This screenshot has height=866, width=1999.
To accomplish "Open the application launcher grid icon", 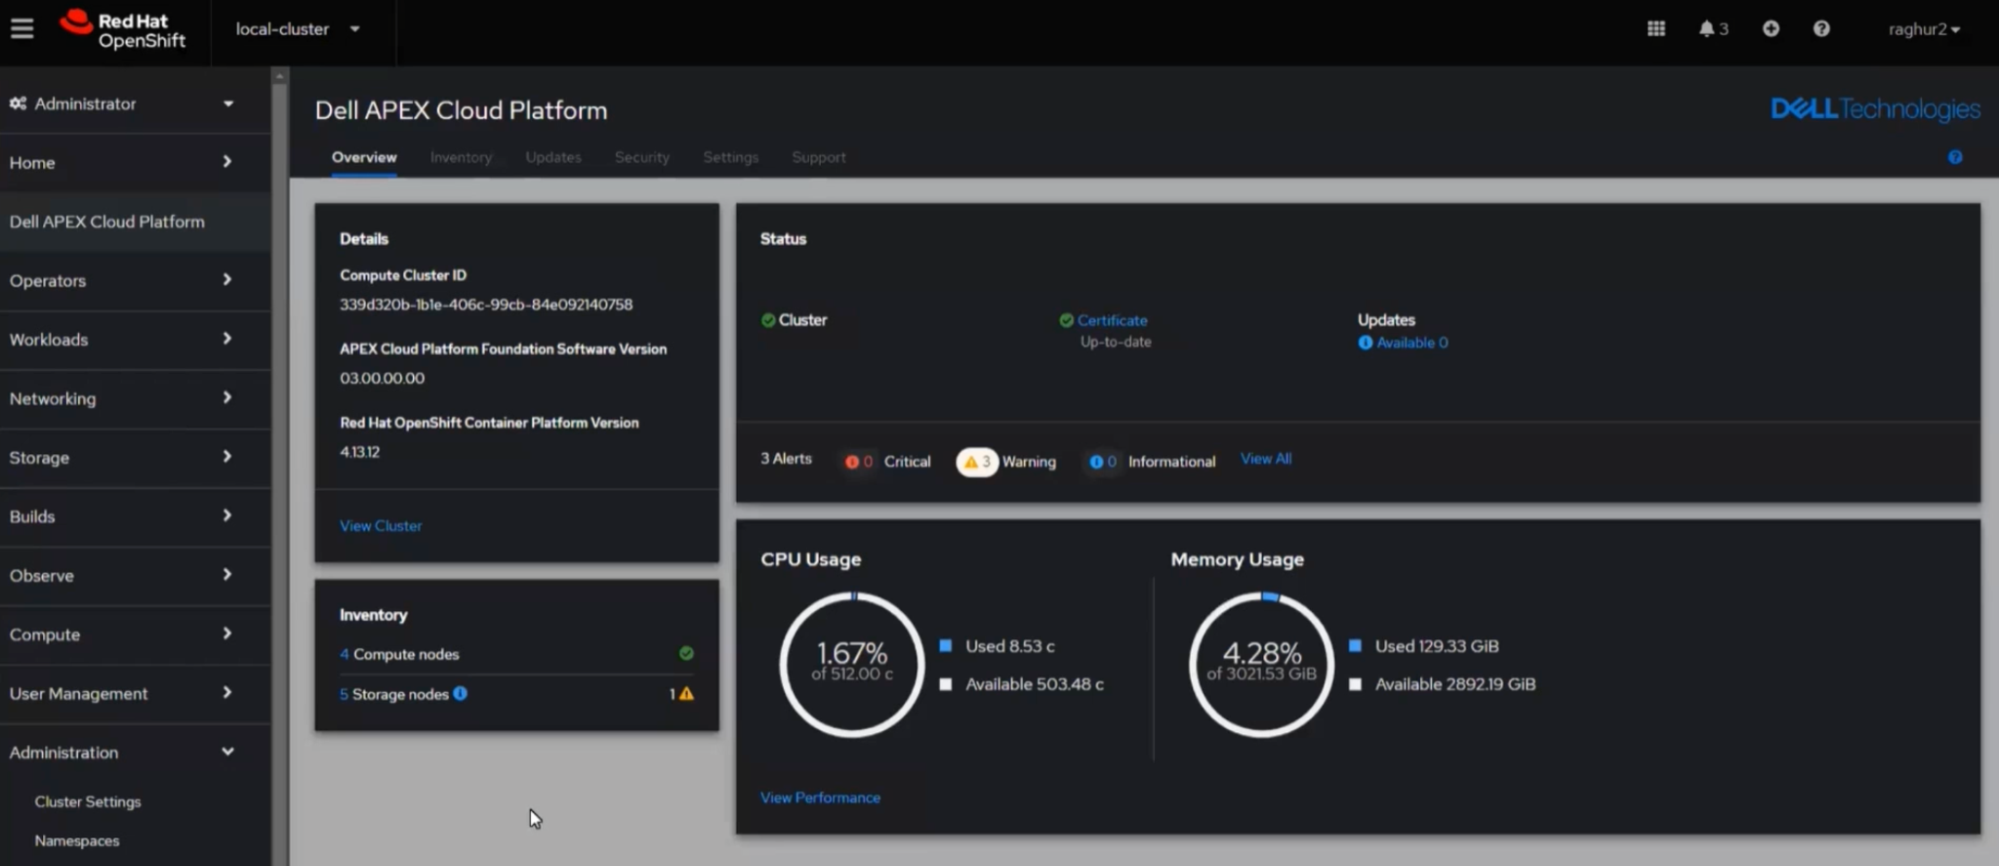I will pyautogui.click(x=1656, y=29).
